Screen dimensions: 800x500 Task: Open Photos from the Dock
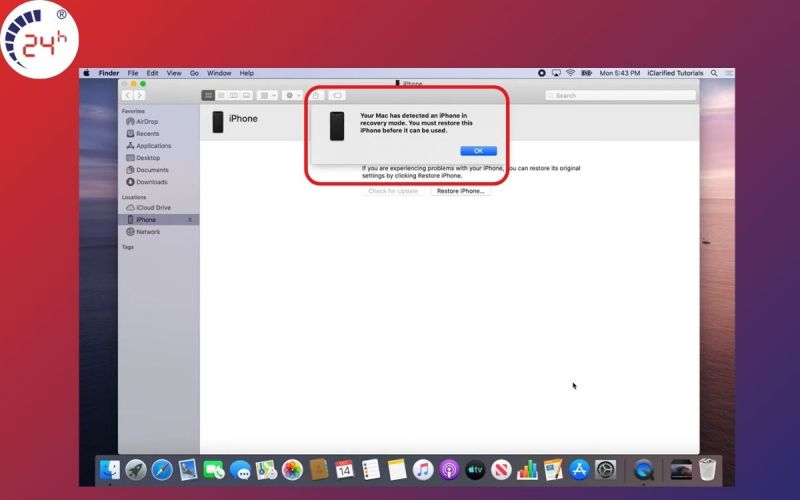pyautogui.click(x=292, y=469)
